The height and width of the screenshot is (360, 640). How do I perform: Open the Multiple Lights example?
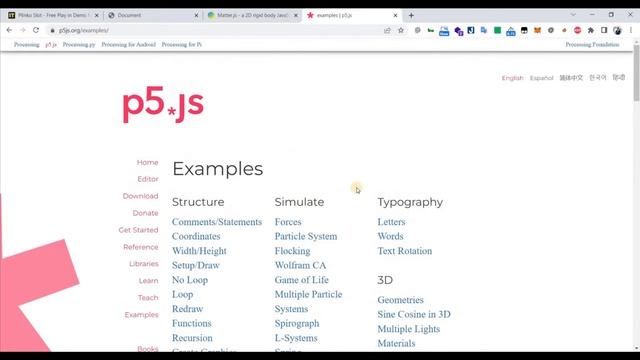pyautogui.click(x=409, y=329)
